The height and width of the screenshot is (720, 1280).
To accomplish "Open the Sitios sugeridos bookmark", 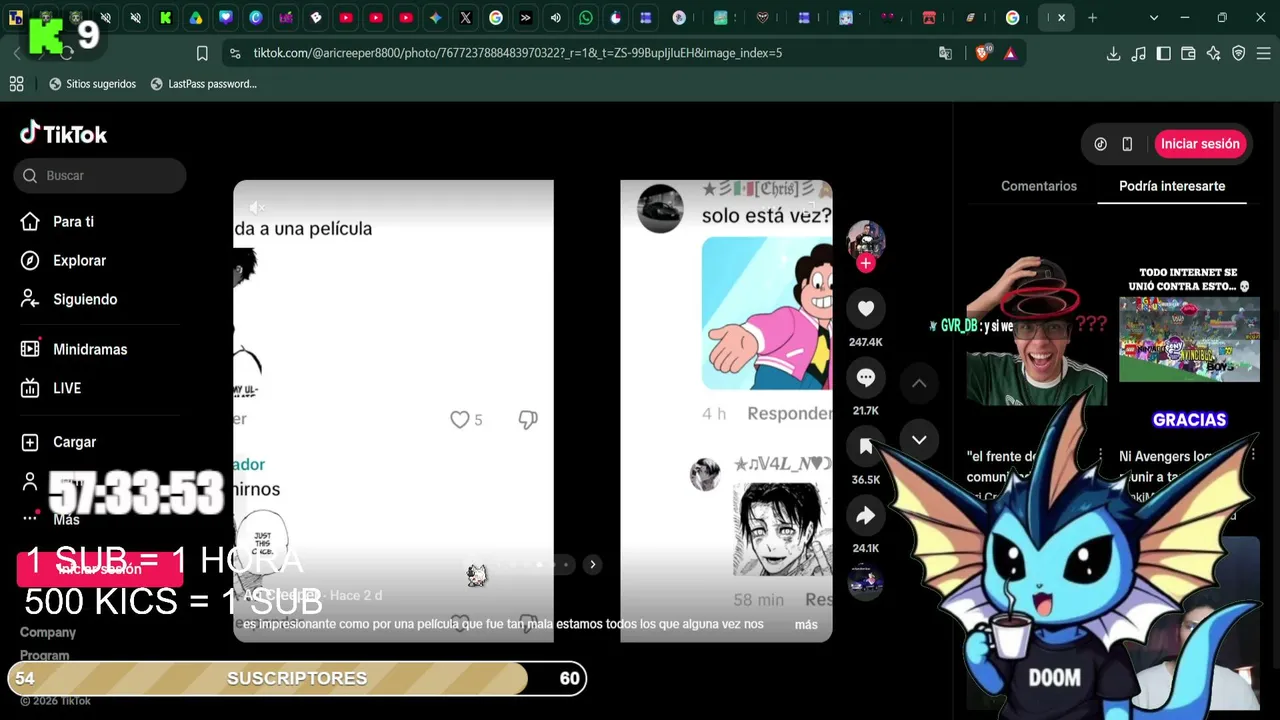I will (92, 84).
